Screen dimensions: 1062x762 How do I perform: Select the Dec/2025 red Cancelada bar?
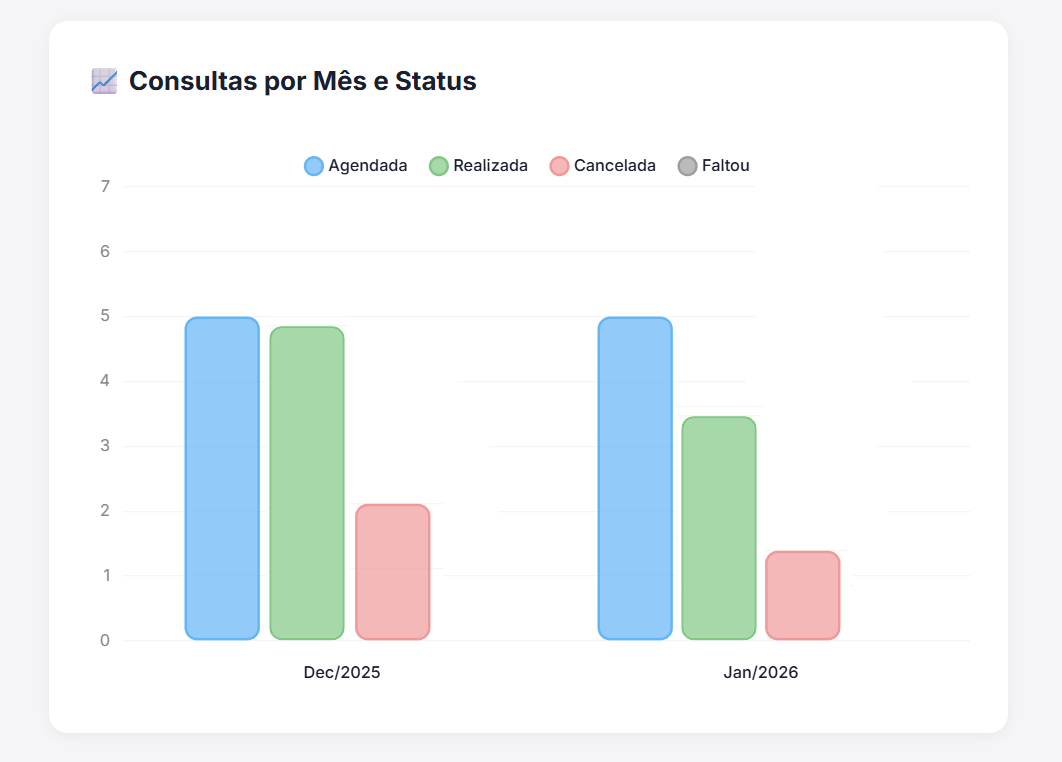click(x=393, y=572)
